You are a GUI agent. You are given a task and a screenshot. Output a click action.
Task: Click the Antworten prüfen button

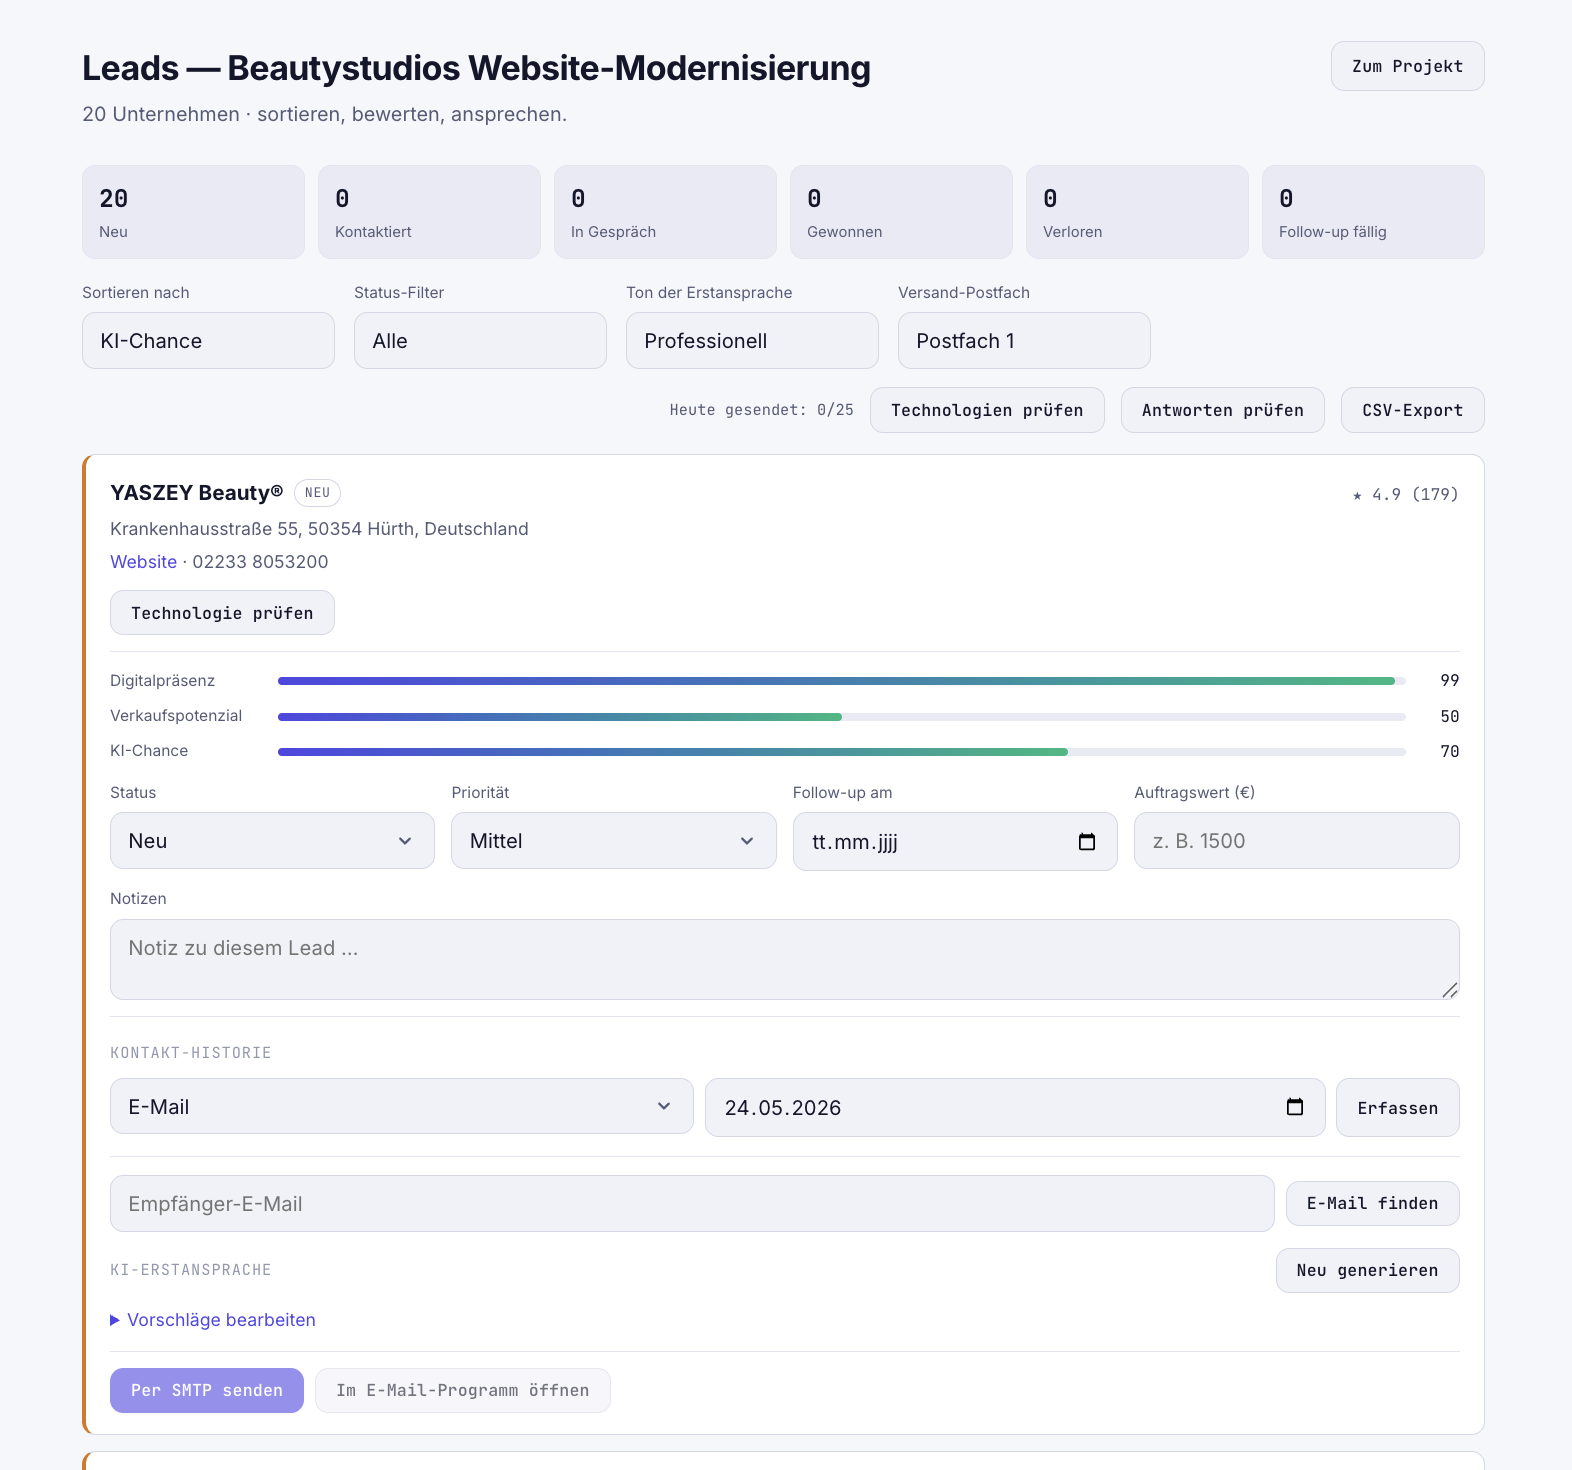coord(1222,410)
